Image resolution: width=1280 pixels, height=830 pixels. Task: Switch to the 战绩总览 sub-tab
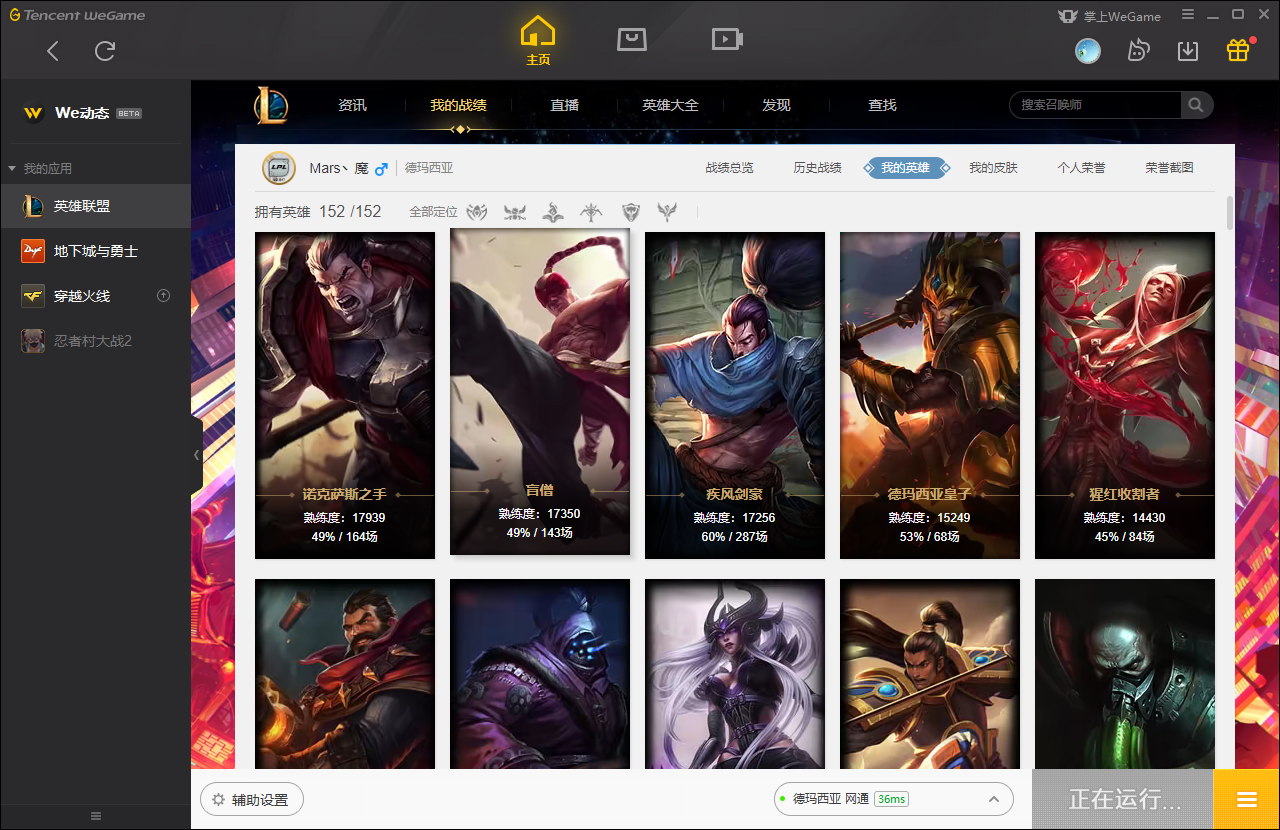click(729, 168)
